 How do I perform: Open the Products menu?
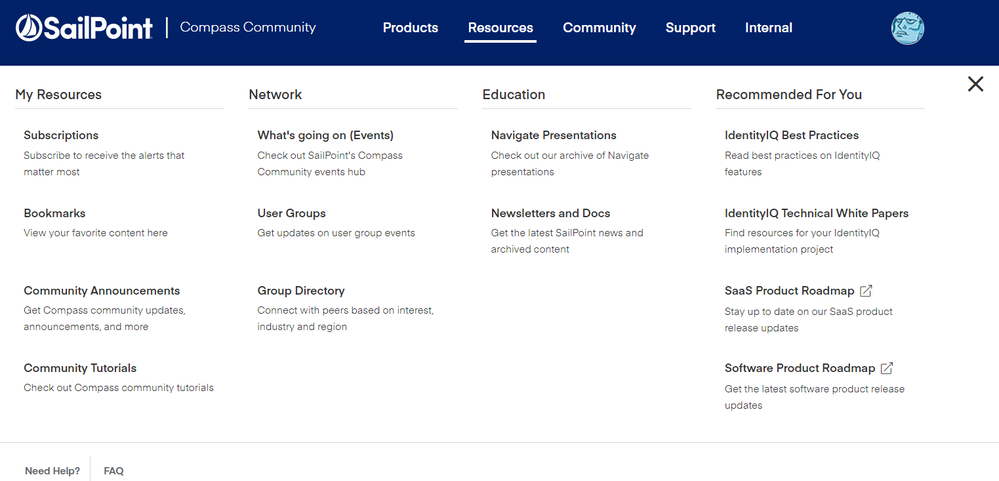(410, 28)
